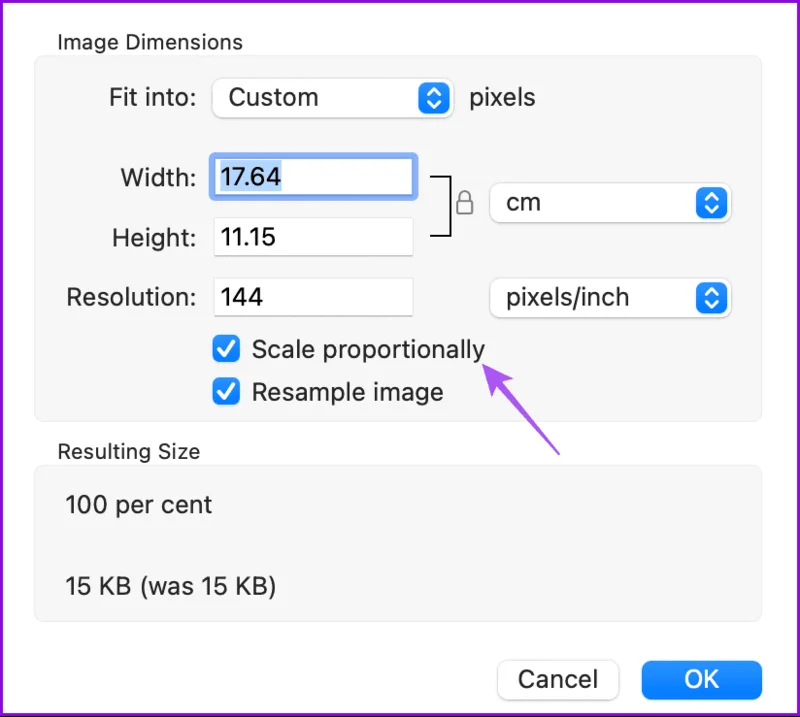Screen dimensions: 800x717
Task: Click the Width label
Action: 158,178
